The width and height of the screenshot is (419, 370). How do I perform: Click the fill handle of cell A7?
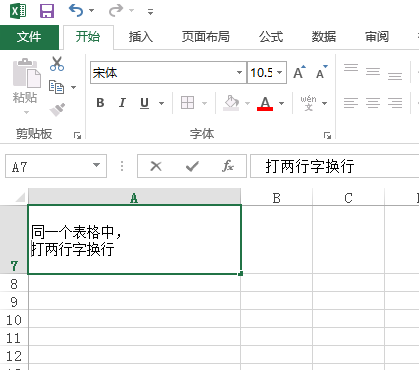point(241,273)
